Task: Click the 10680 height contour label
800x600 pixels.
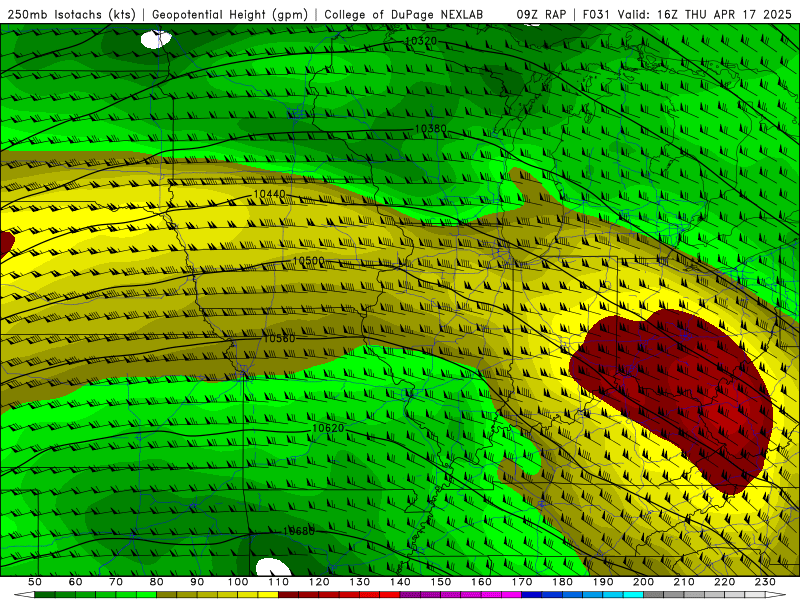Action: [298, 531]
